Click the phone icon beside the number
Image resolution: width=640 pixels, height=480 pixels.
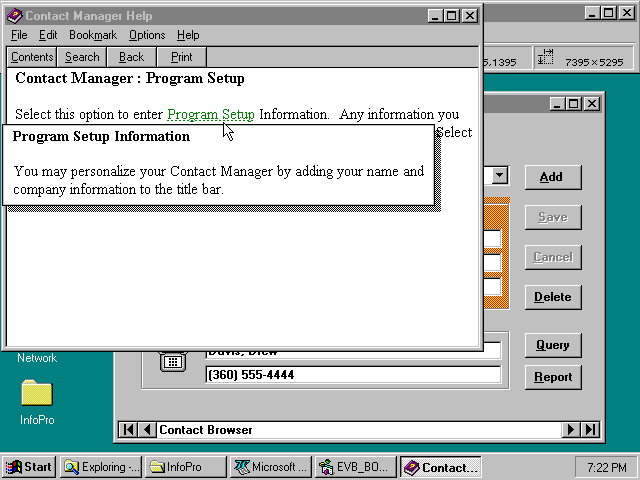(171, 362)
